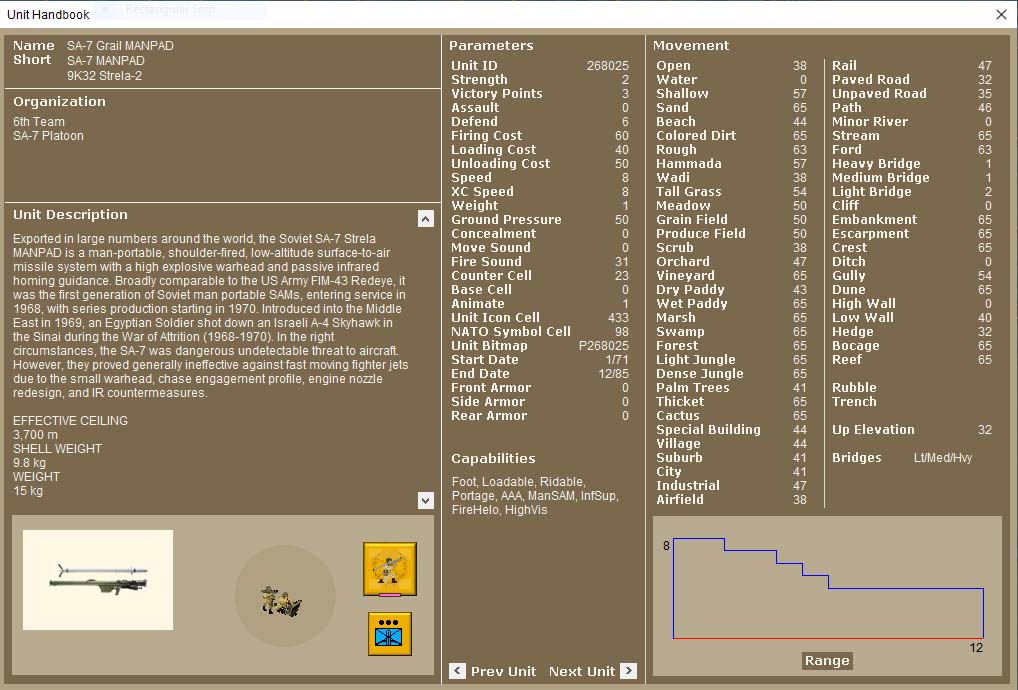Viewport: 1018px width, 690px height.
Task: Select the Unit ID value 268025
Action: [608, 66]
